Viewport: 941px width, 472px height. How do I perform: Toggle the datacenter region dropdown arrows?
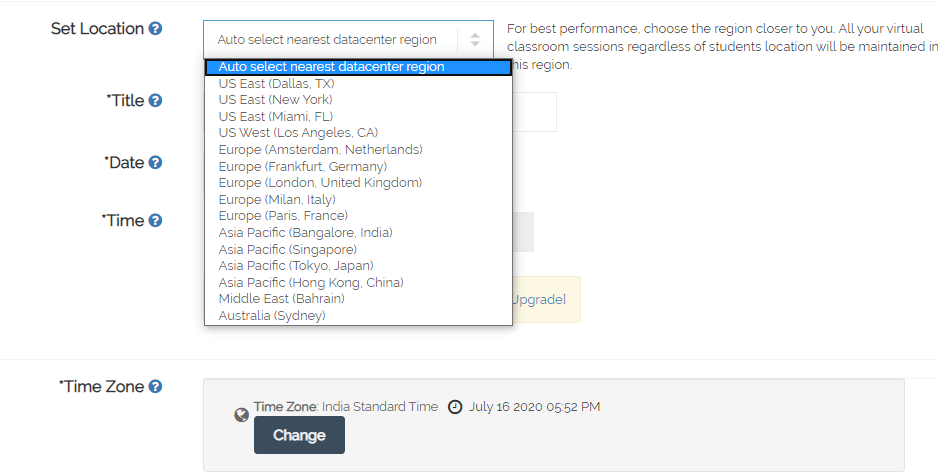(x=475, y=40)
